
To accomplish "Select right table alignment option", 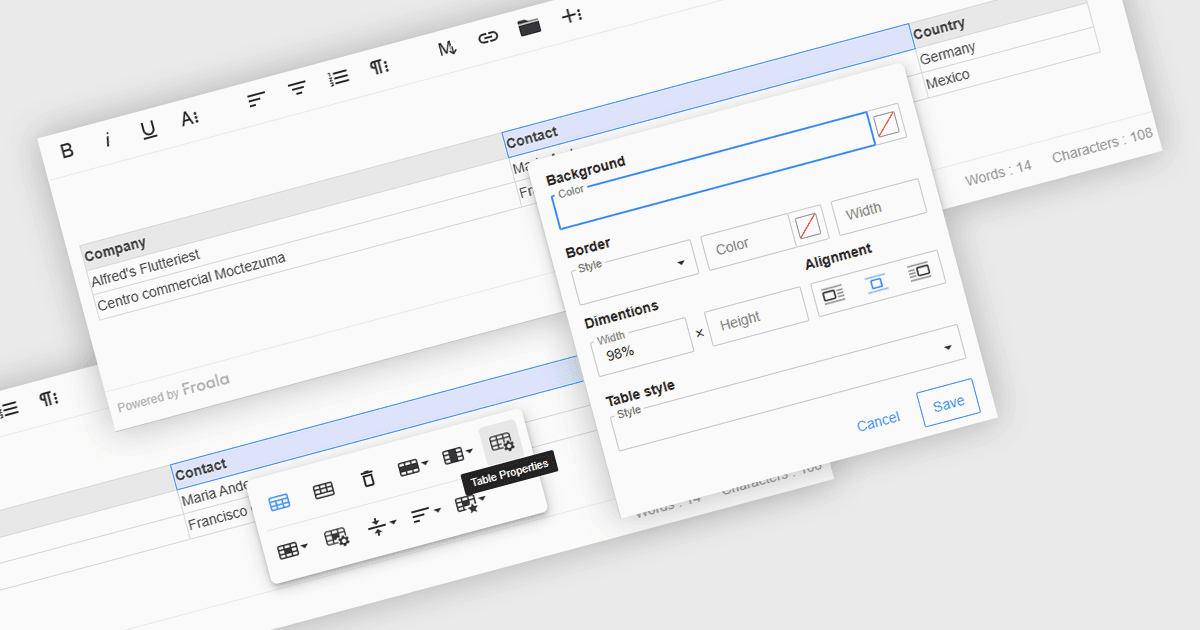I will (919, 272).
